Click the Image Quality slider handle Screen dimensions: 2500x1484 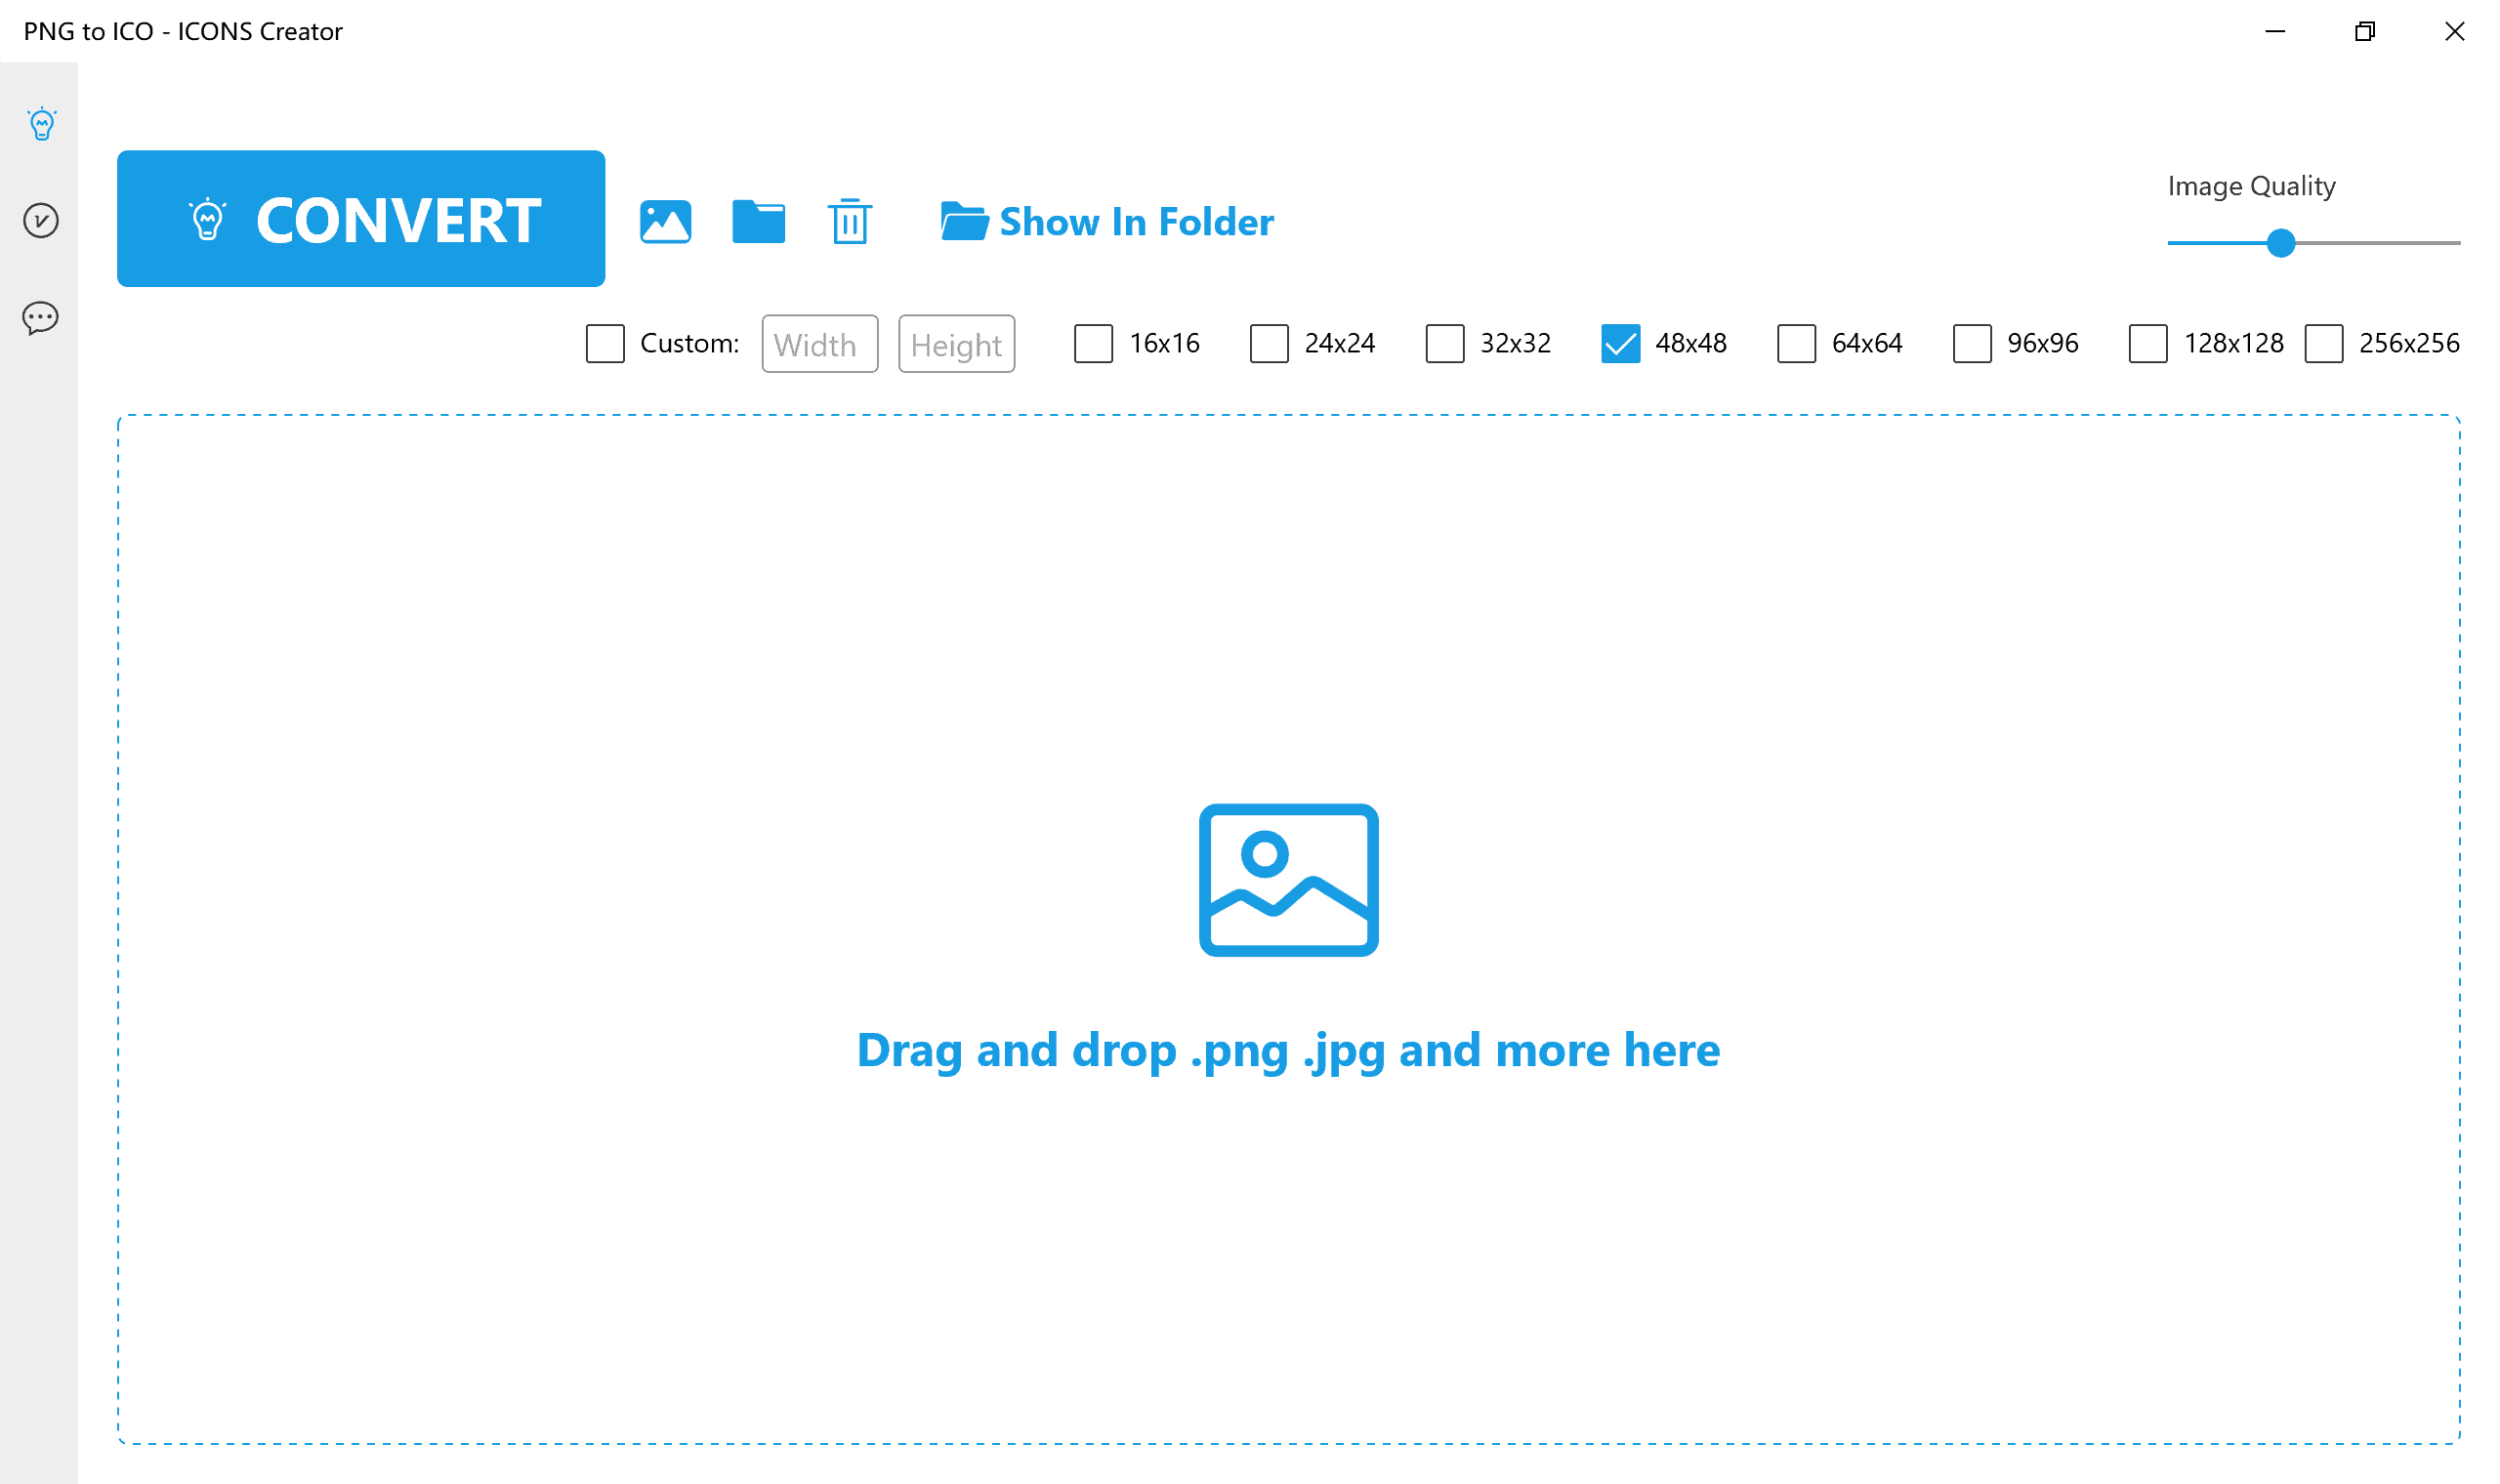point(2280,243)
